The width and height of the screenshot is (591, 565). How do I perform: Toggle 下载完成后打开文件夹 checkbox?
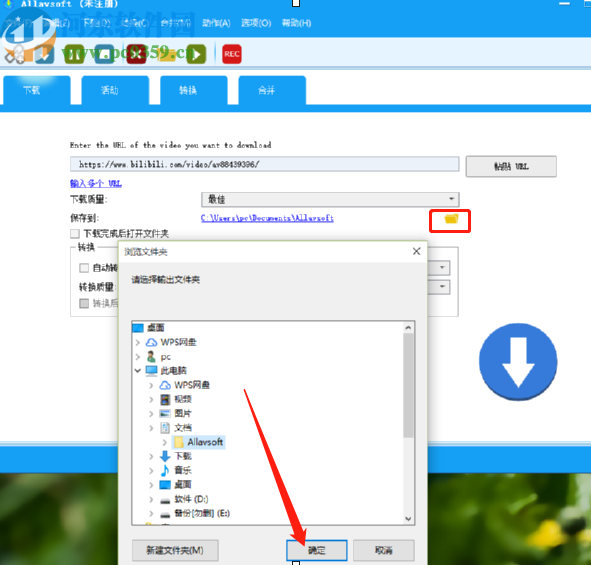[75, 234]
